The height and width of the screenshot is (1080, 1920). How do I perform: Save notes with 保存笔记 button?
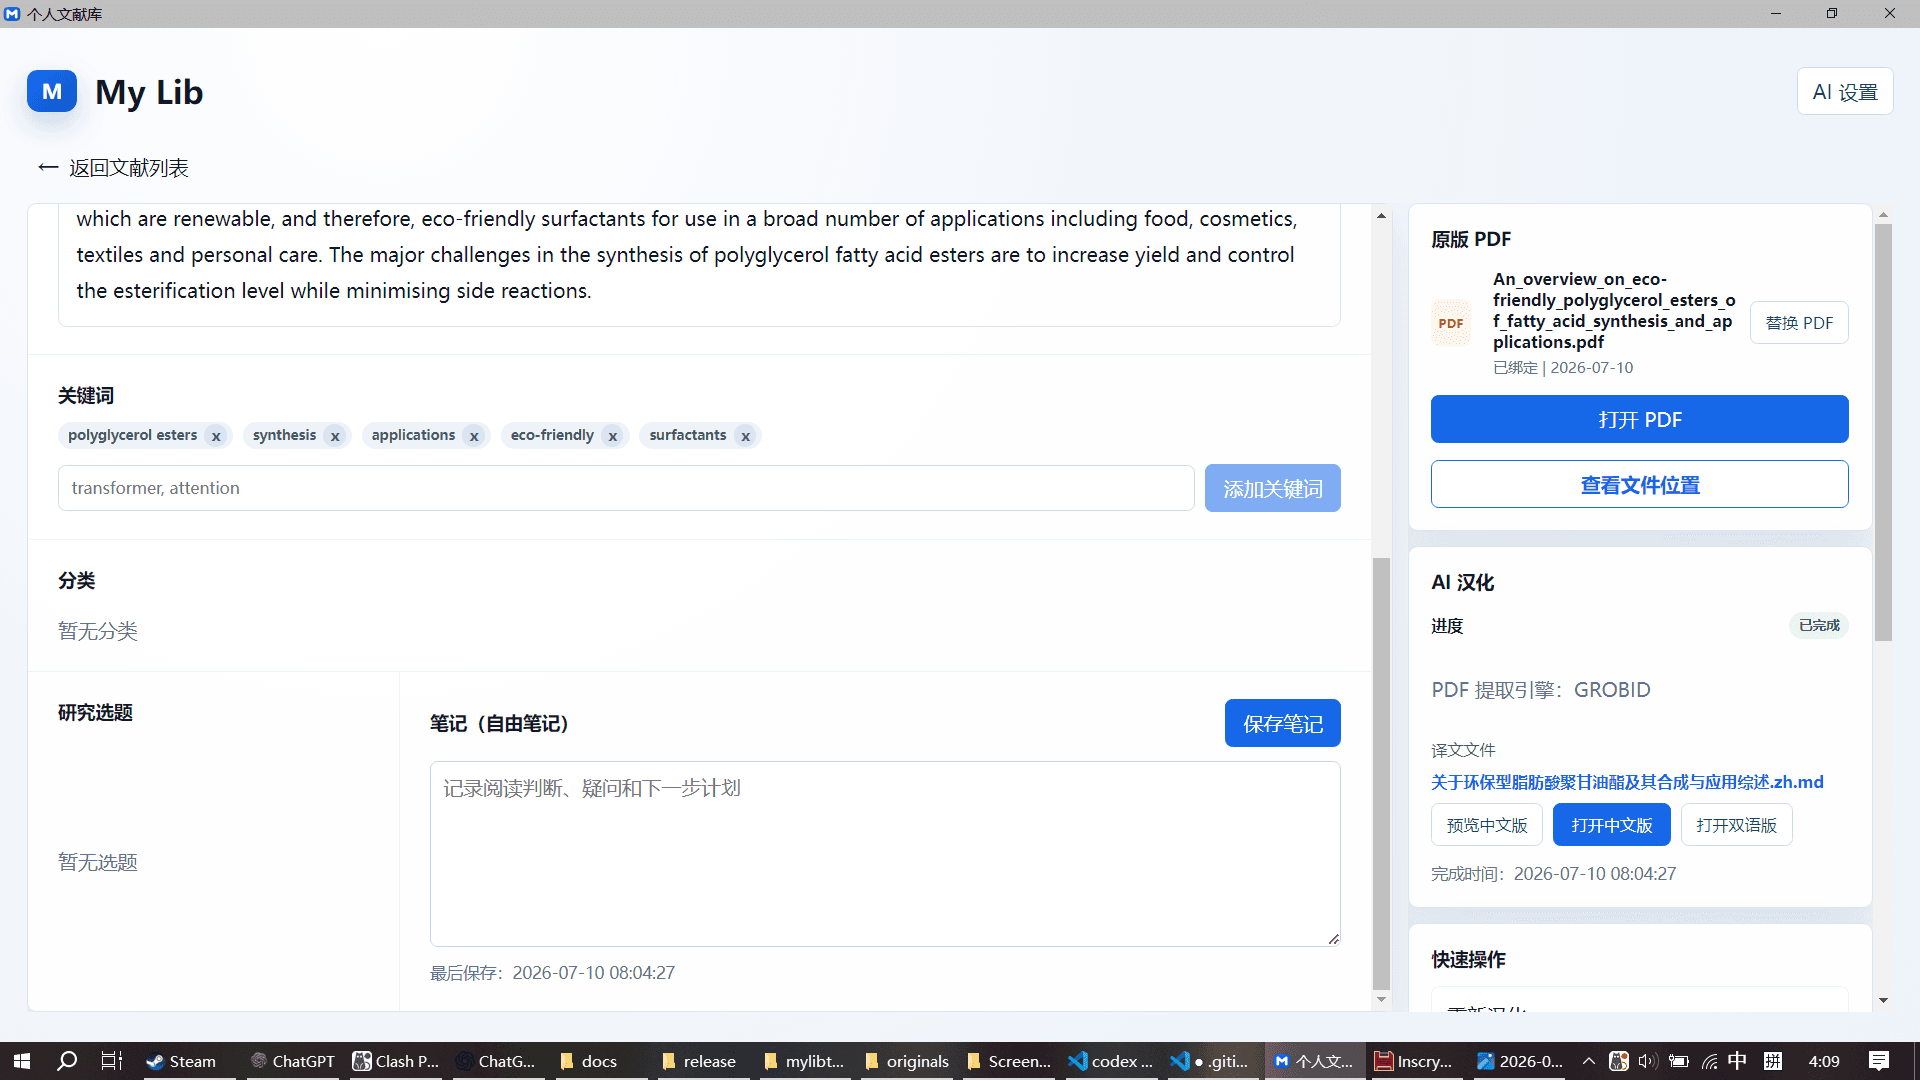coord(1282,723)
